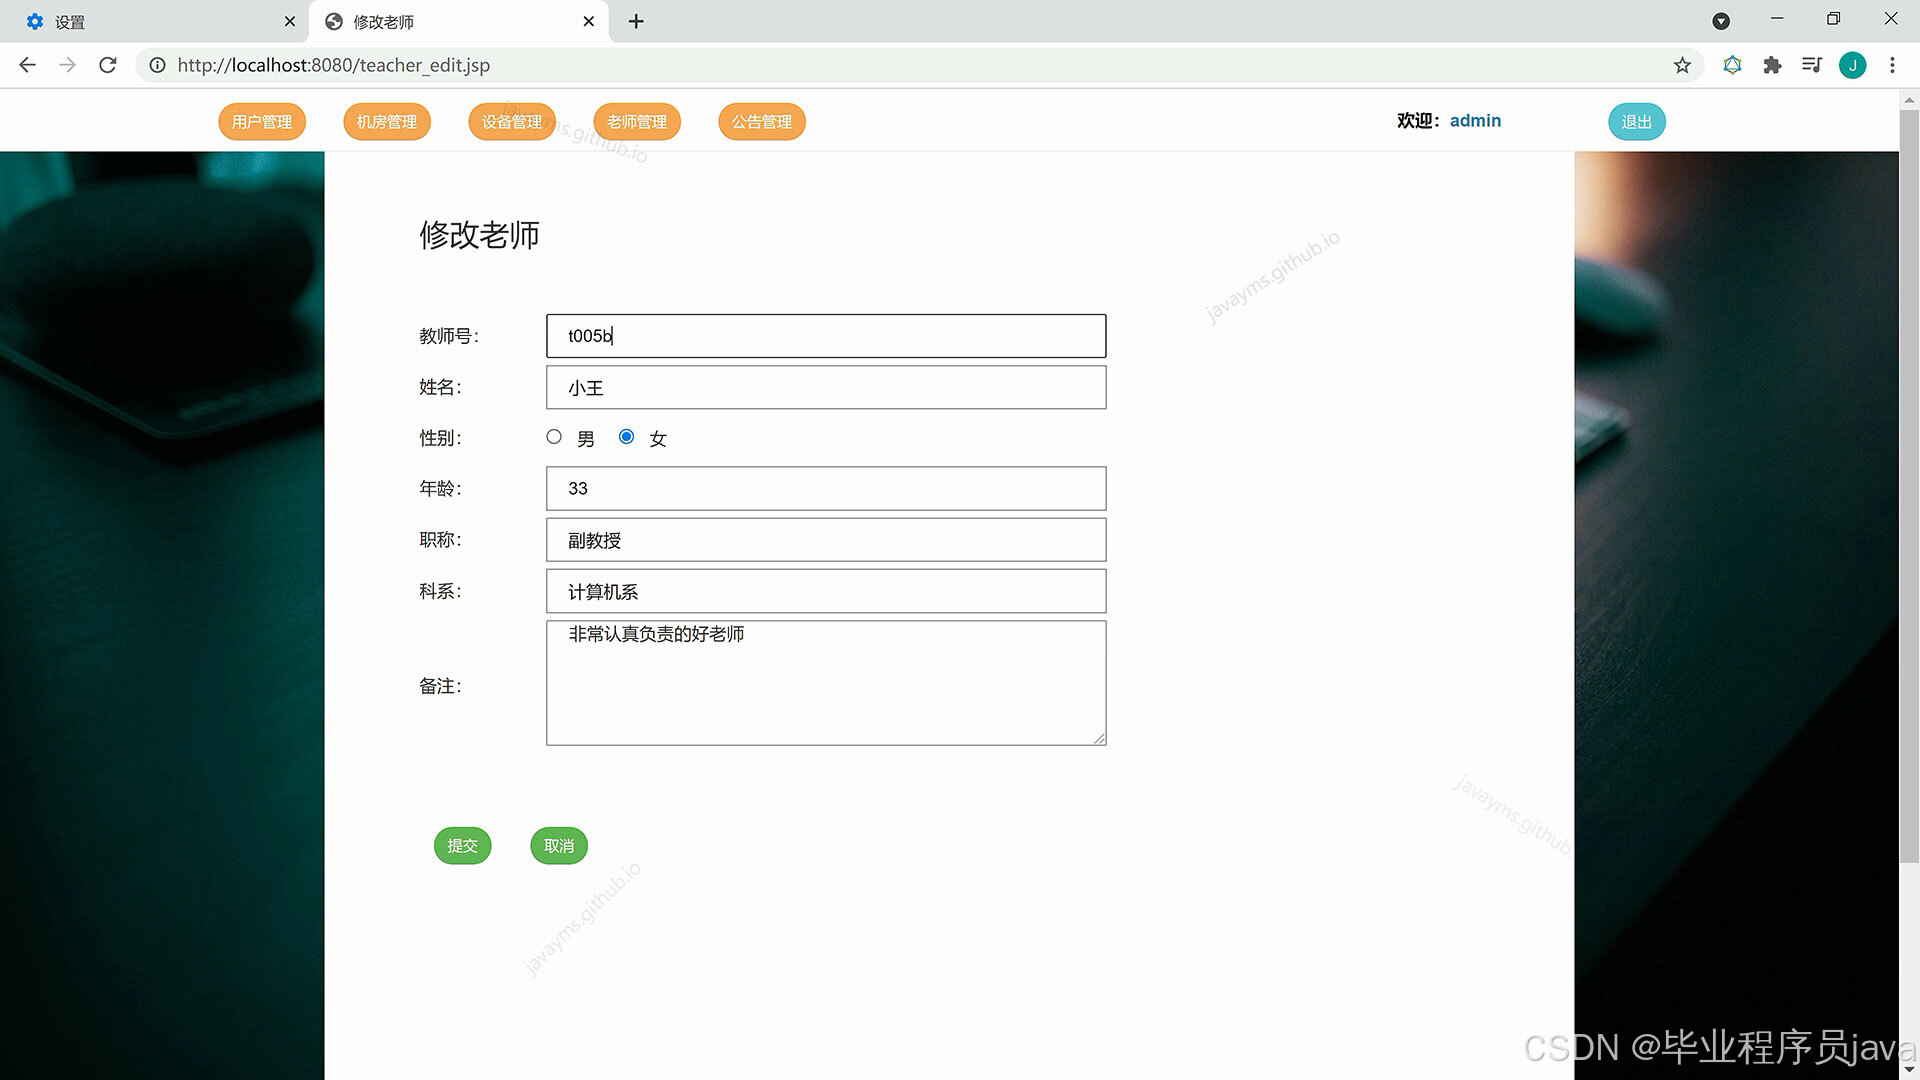Click the 修改老师 page heading
The width and height of the screenshot is (1920, 1080).
[479, 235]
